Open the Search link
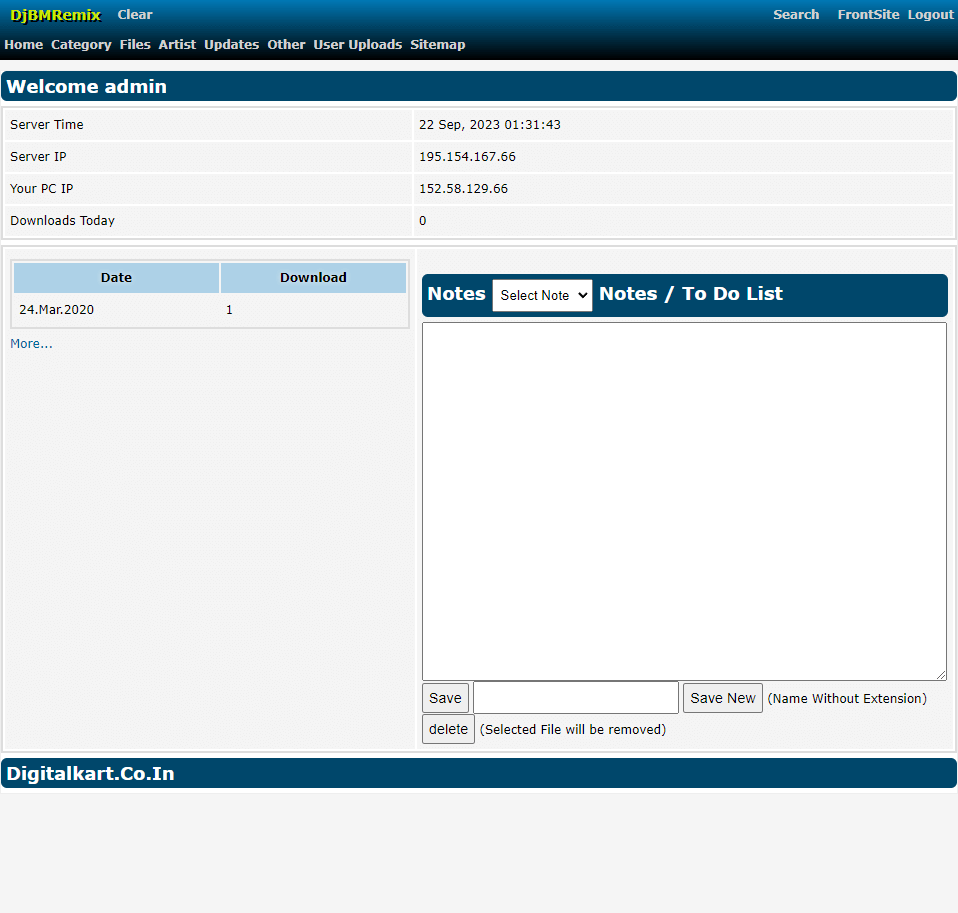Viewport: 958px width, 913px height. (x=796, y=15)
